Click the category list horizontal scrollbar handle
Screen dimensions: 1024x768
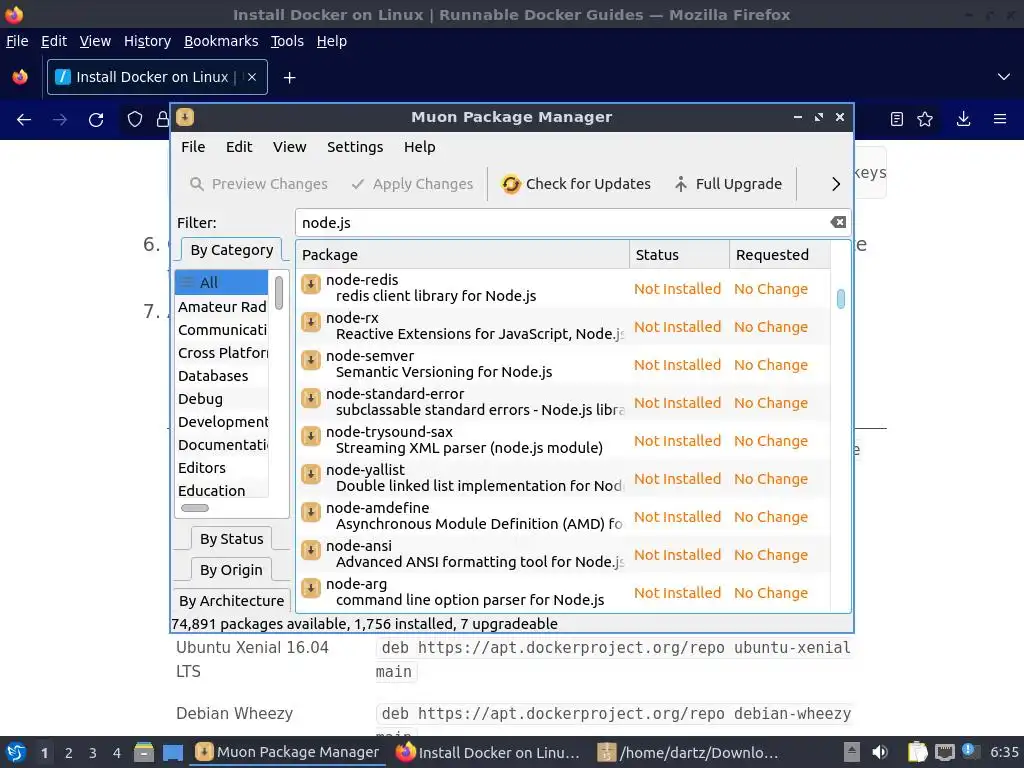[195, 508]
